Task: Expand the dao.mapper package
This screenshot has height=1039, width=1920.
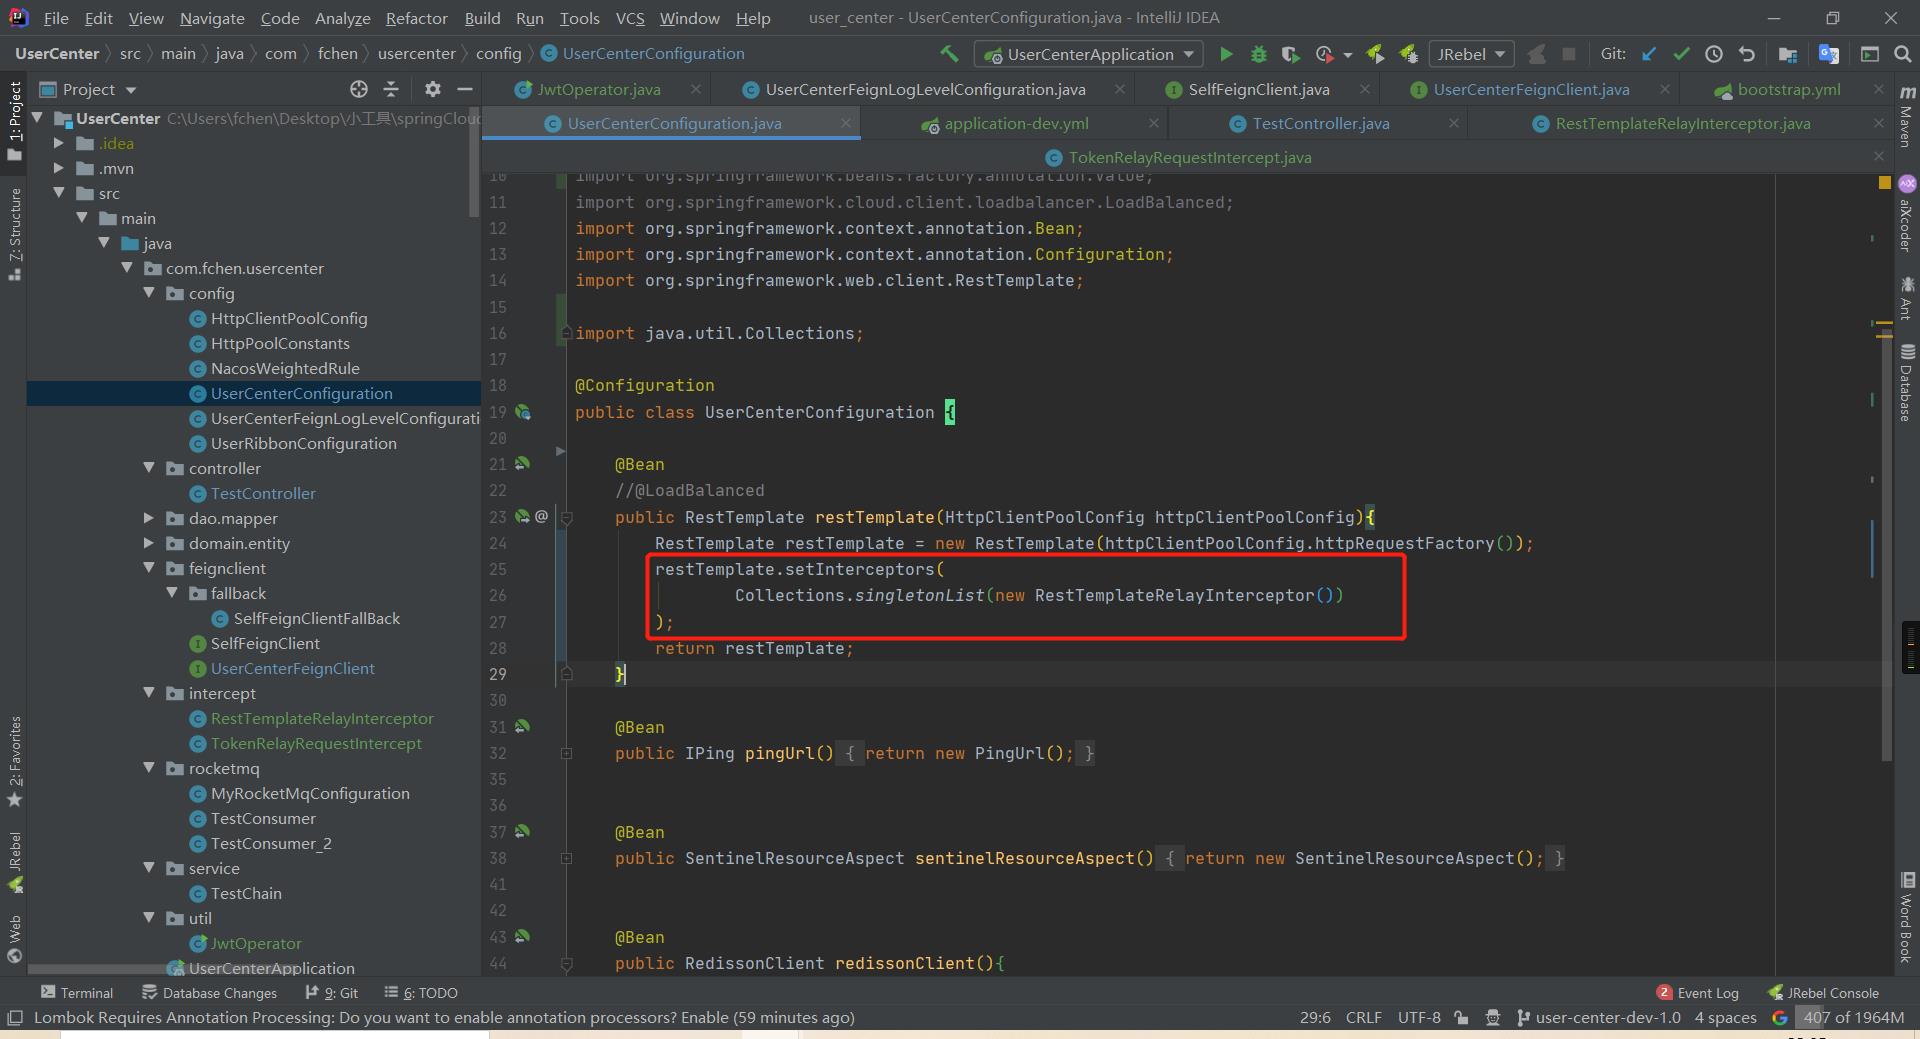Action: [x=149, y=518]
